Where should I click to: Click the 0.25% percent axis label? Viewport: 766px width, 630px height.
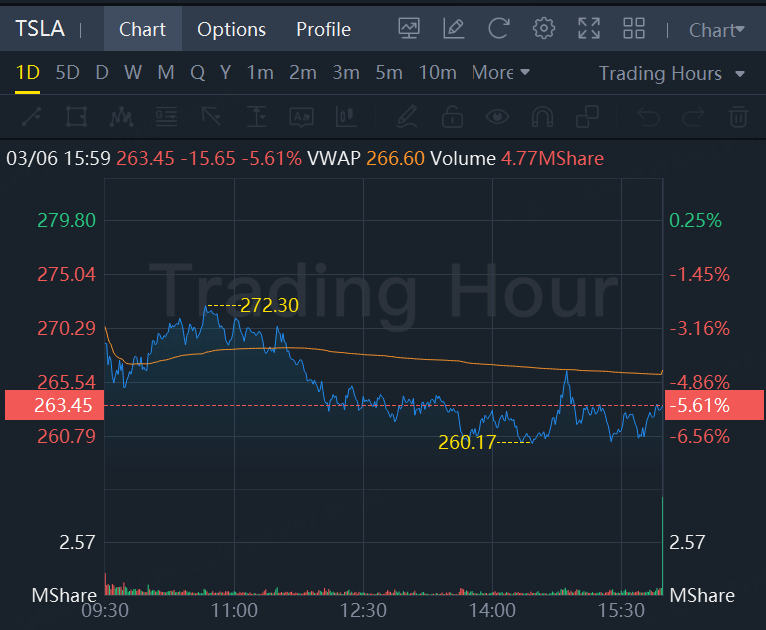695,220
